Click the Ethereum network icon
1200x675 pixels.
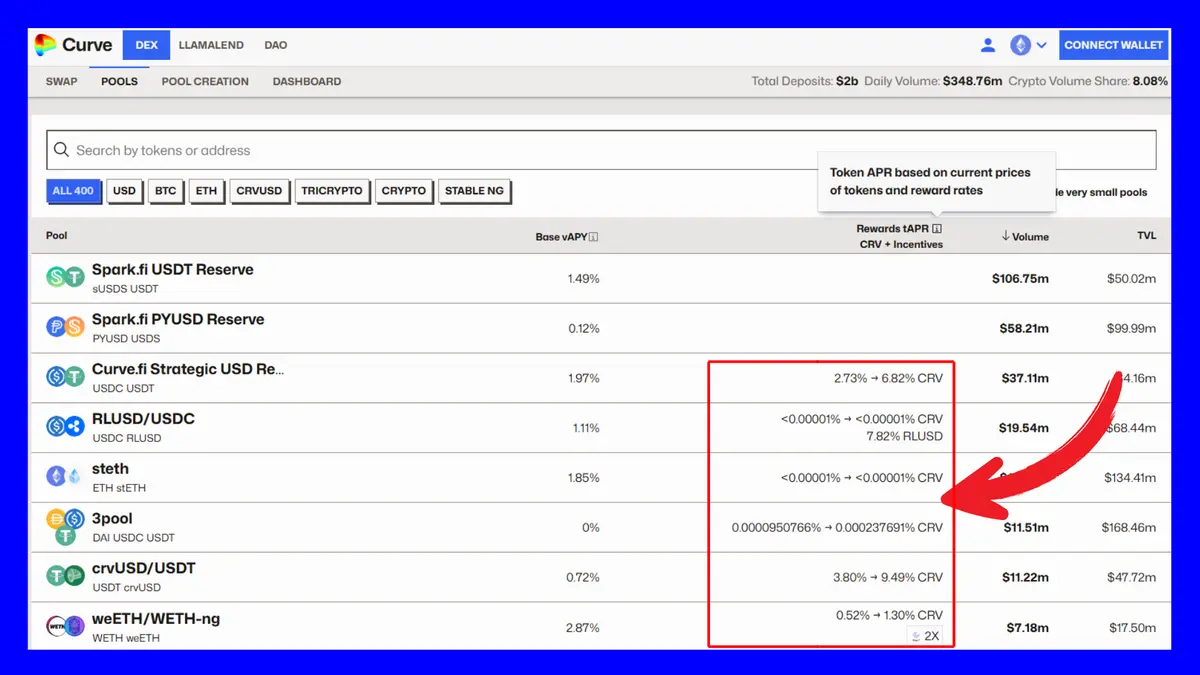tap(1020, 45)
